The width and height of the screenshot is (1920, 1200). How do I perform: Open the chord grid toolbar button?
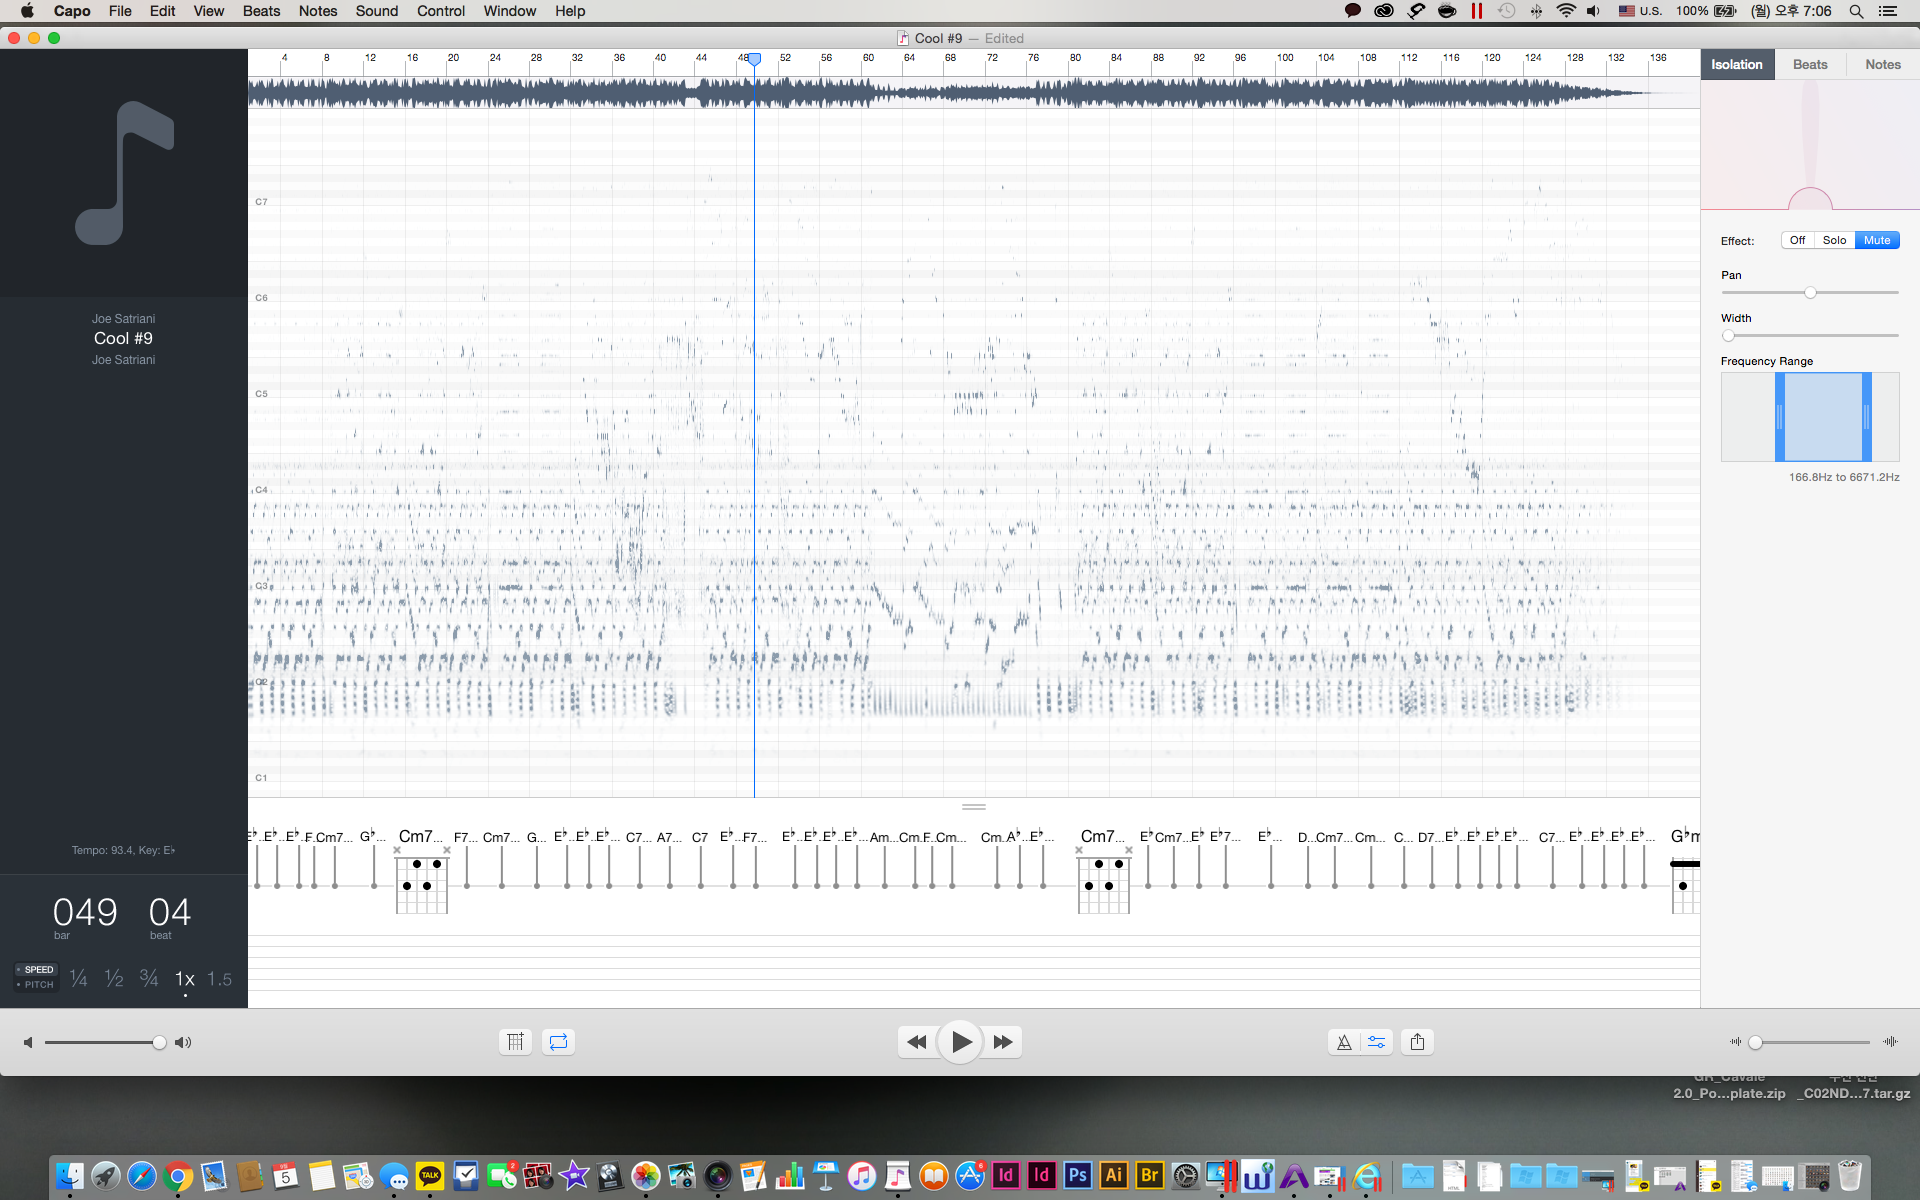click(515, 1042)
